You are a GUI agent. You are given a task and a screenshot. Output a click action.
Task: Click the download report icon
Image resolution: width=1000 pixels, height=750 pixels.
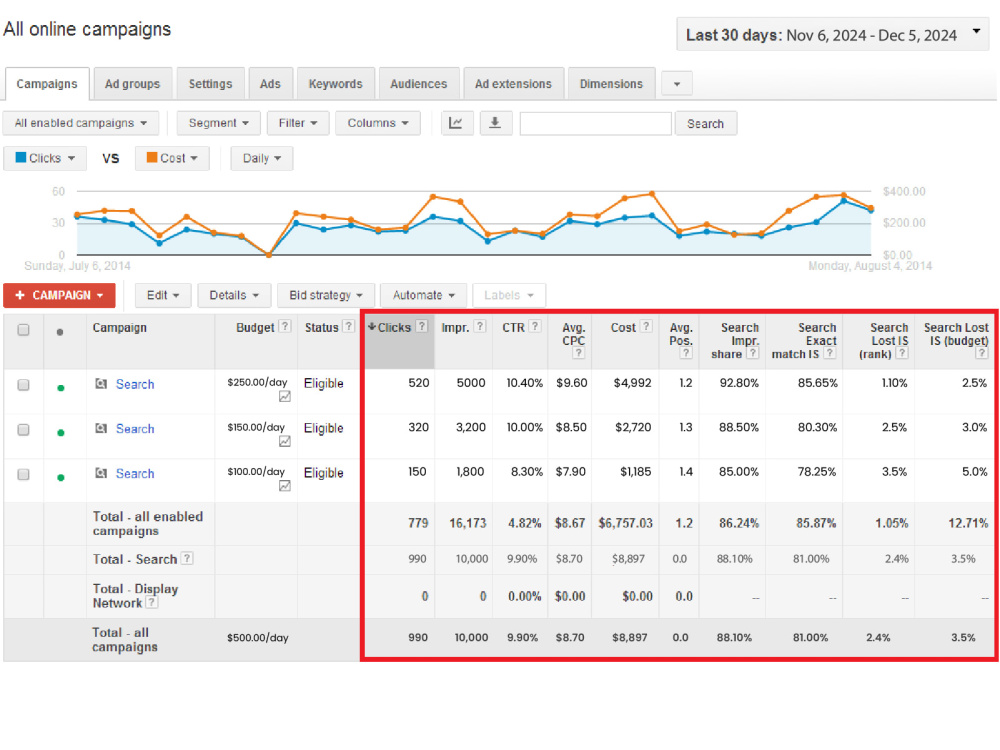pyautogui.click(x=495, y=123)
